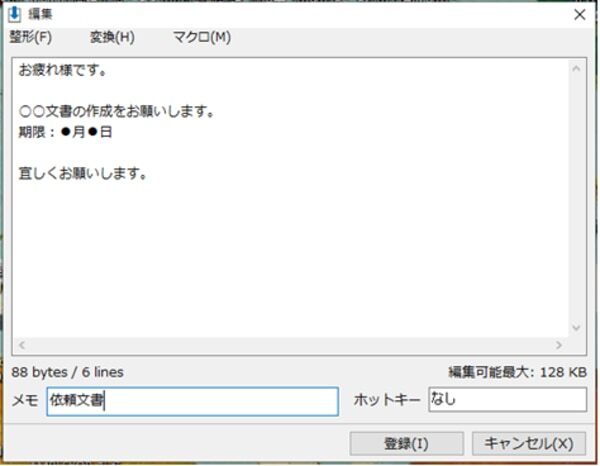Image resolution: width=600 pixels, height=466 pixels.
Task: Open the 整形(F) menu
Action: point(30,37)
